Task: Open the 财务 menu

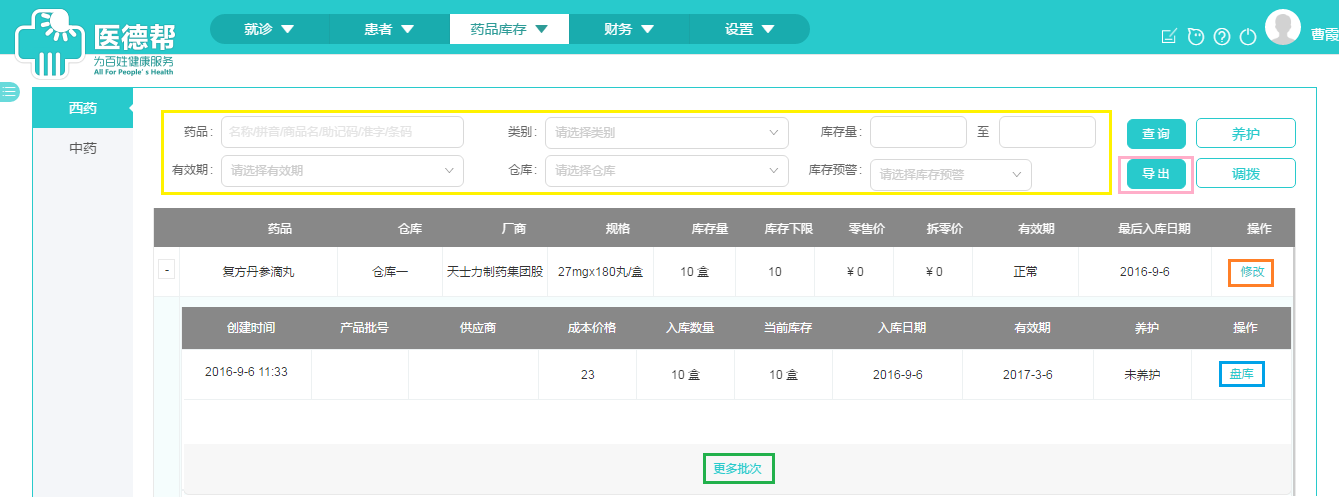Action: pos(629,29)
